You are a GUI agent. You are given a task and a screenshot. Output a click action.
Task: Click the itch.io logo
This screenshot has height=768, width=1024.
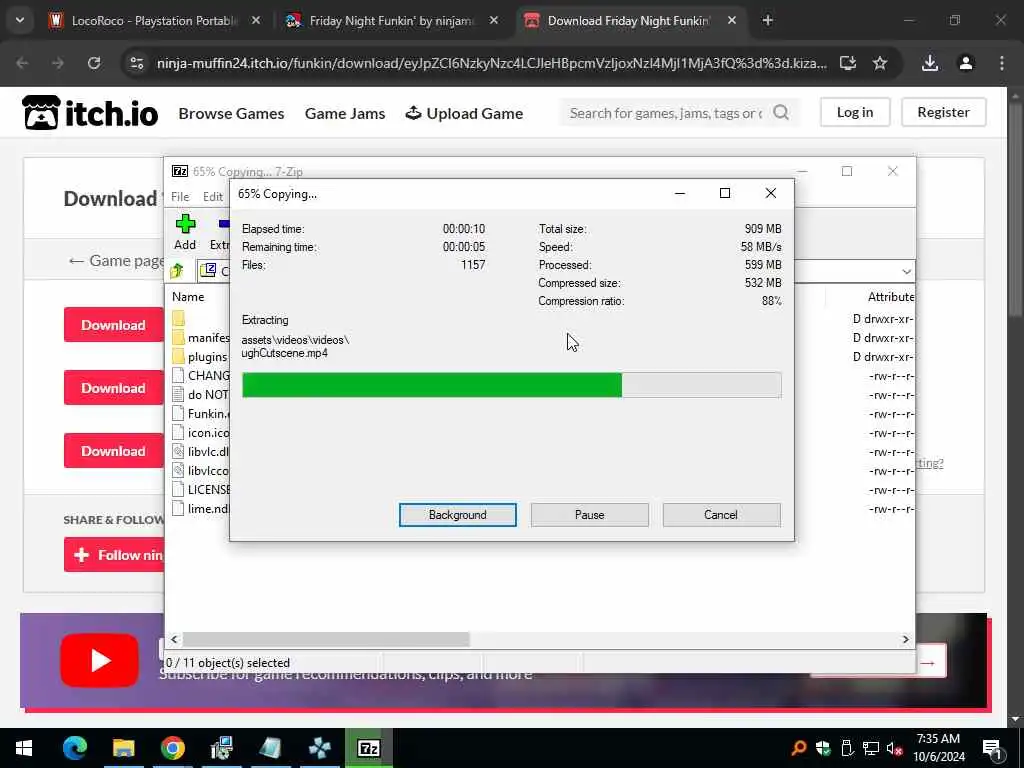tap(90, 112)
